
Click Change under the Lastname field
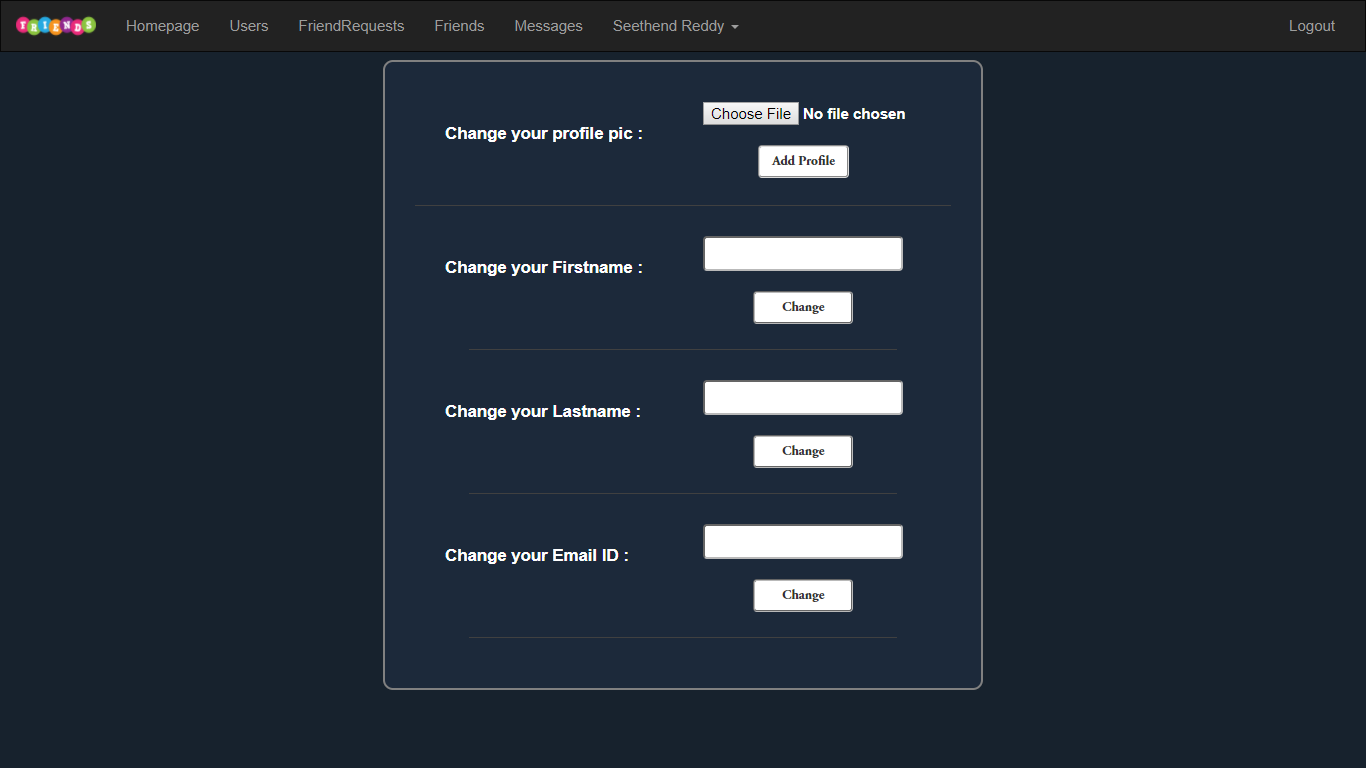[x=803, y=451]
